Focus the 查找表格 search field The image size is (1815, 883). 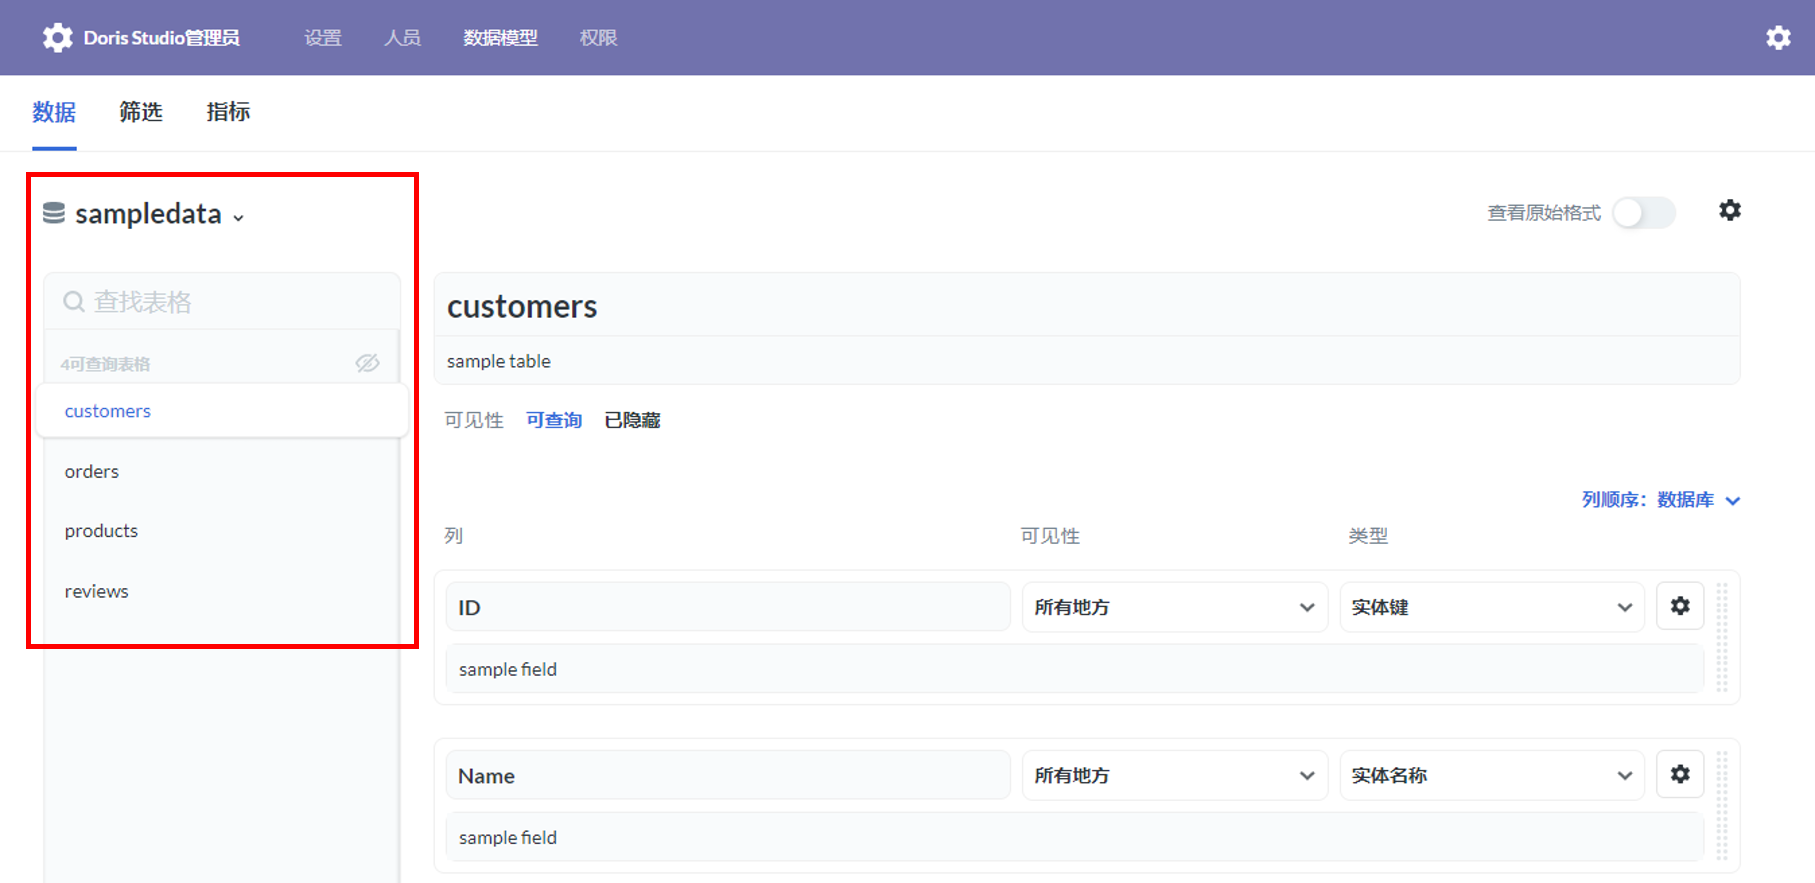222,301
